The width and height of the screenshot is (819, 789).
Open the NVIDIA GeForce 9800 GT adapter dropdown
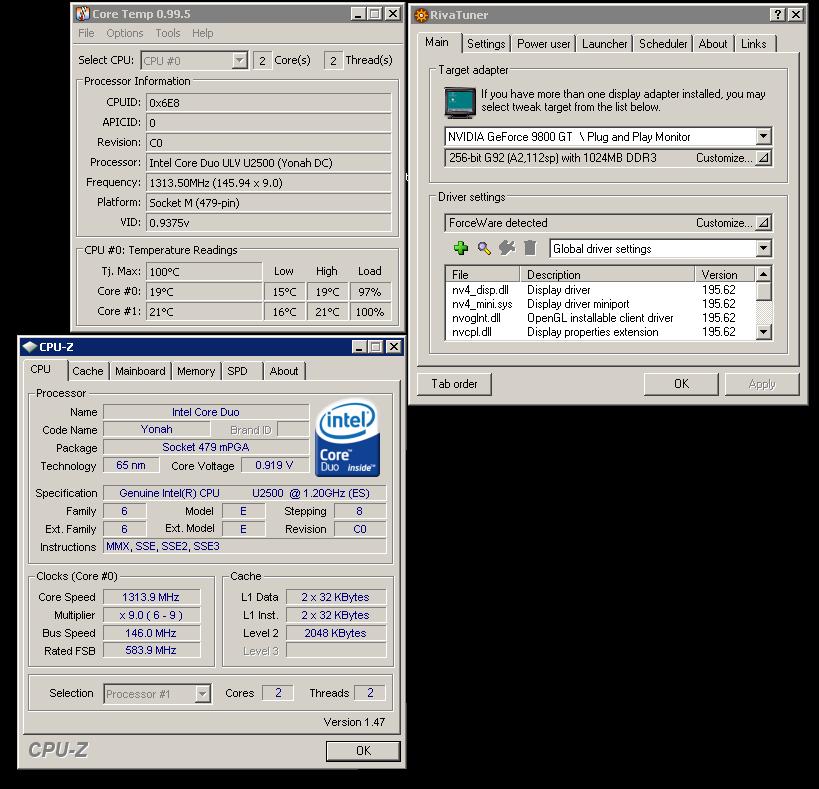click(x=763, y=137)
